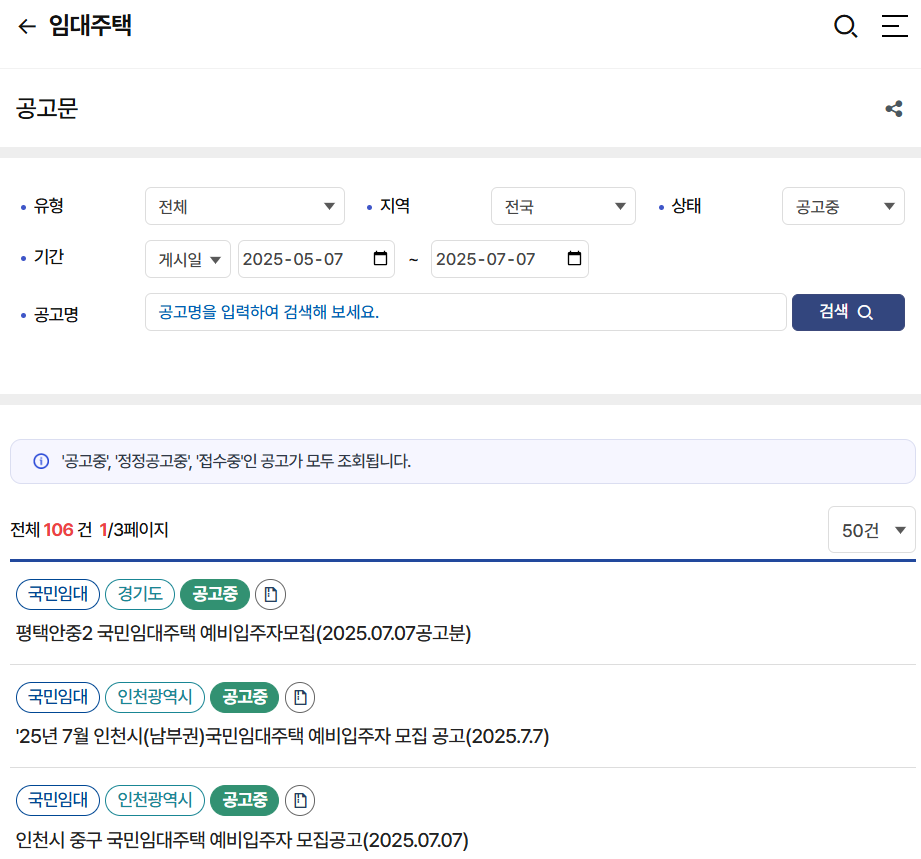Click 공고중 badge on 인천시 중구 row
921x859 pixels.
[244, 800]
